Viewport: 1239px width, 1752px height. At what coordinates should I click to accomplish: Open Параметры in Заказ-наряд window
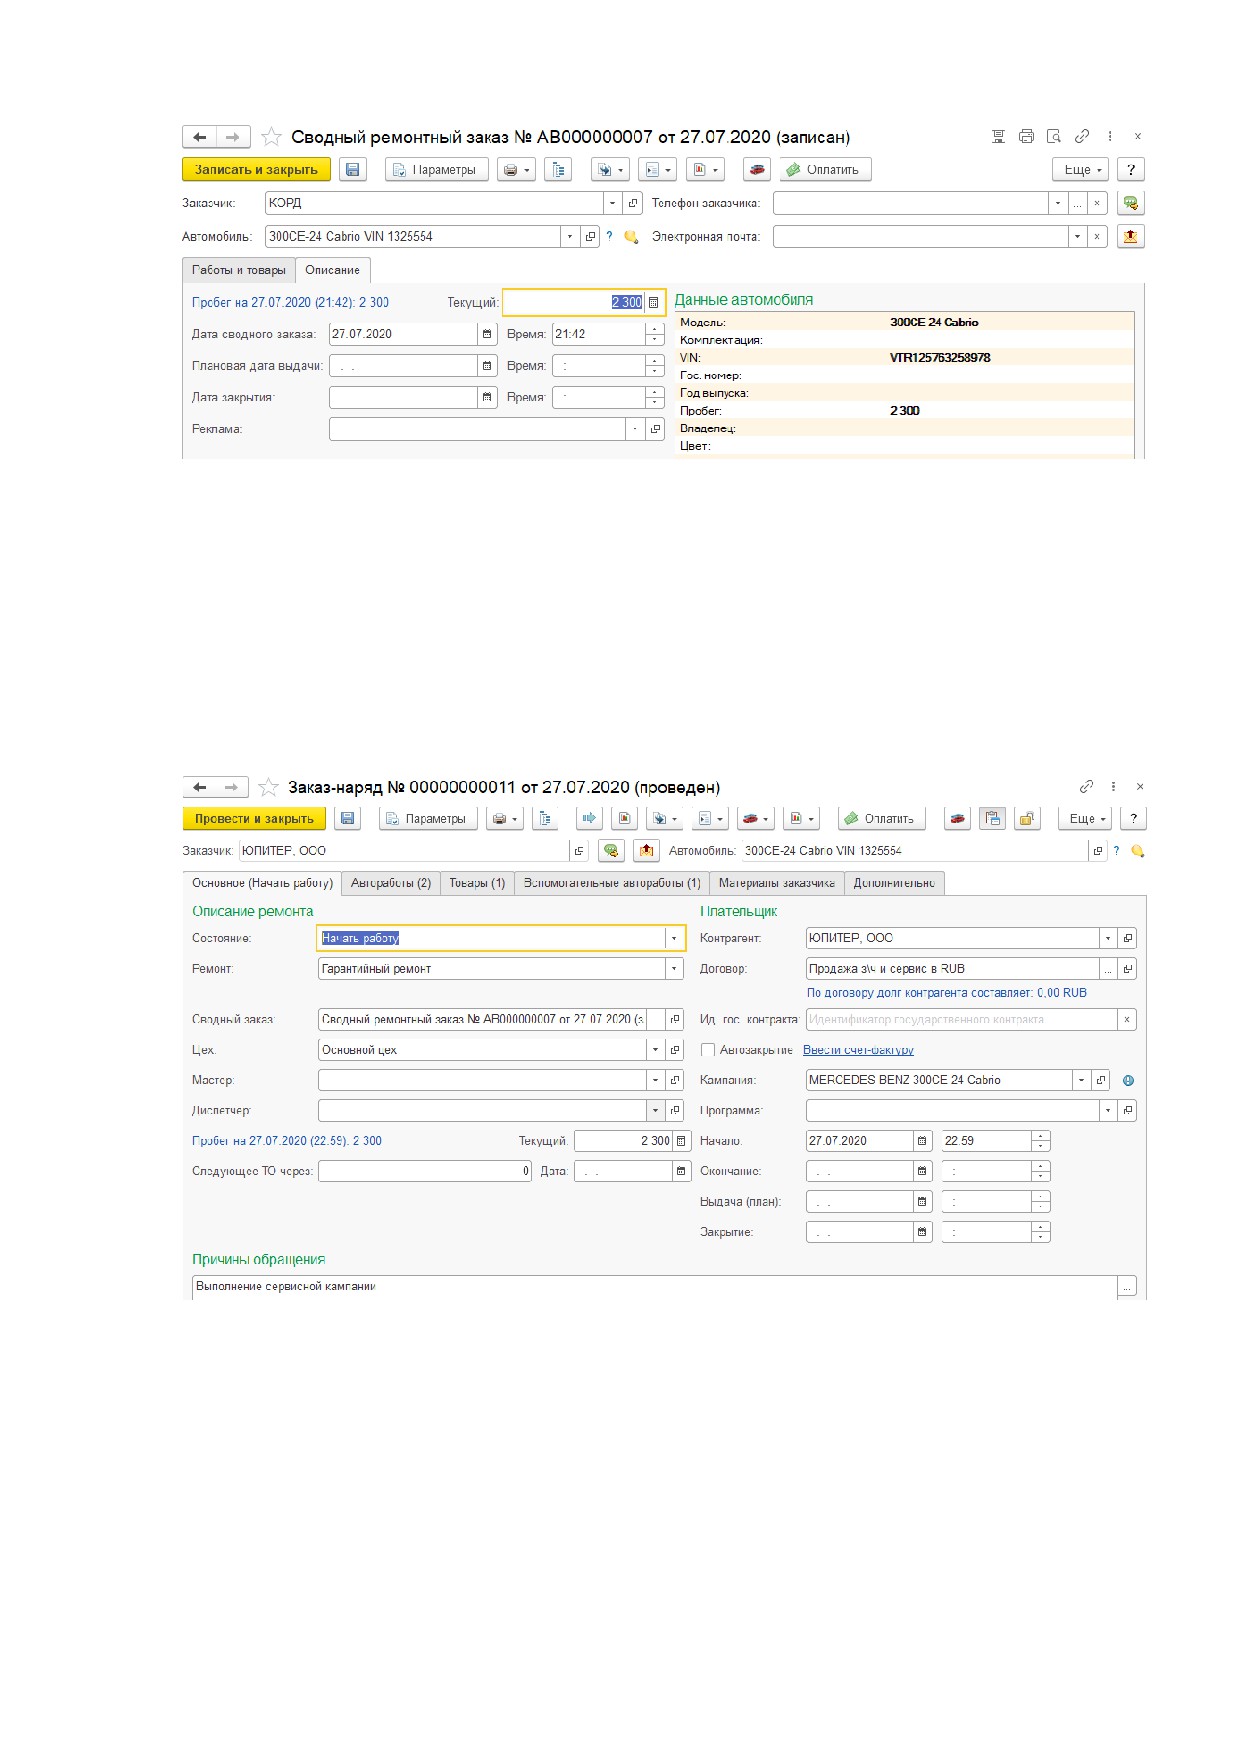click(x=428, y=819)
